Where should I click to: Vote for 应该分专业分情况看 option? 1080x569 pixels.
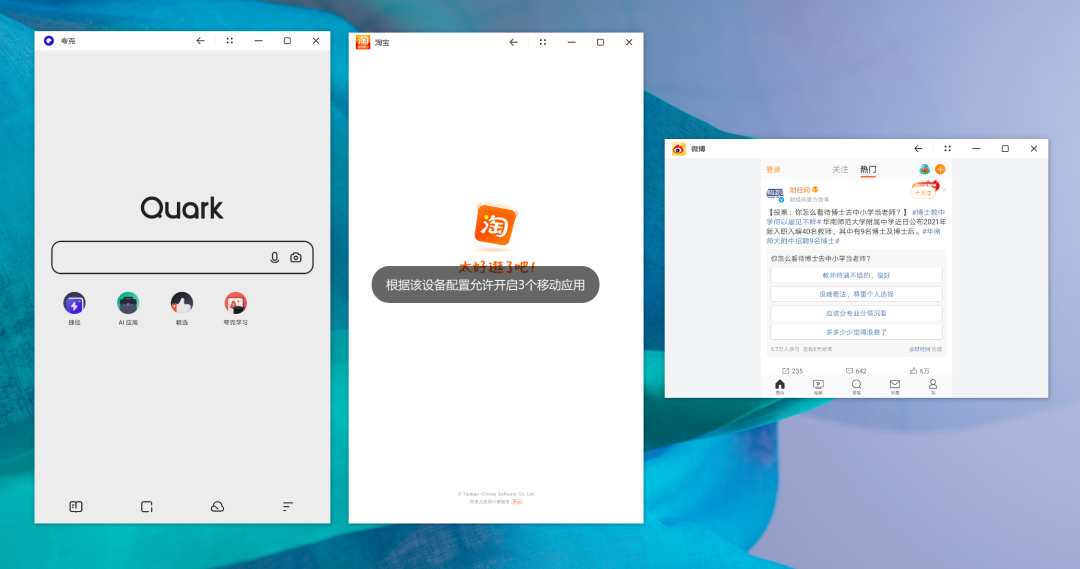coord(856,313)
